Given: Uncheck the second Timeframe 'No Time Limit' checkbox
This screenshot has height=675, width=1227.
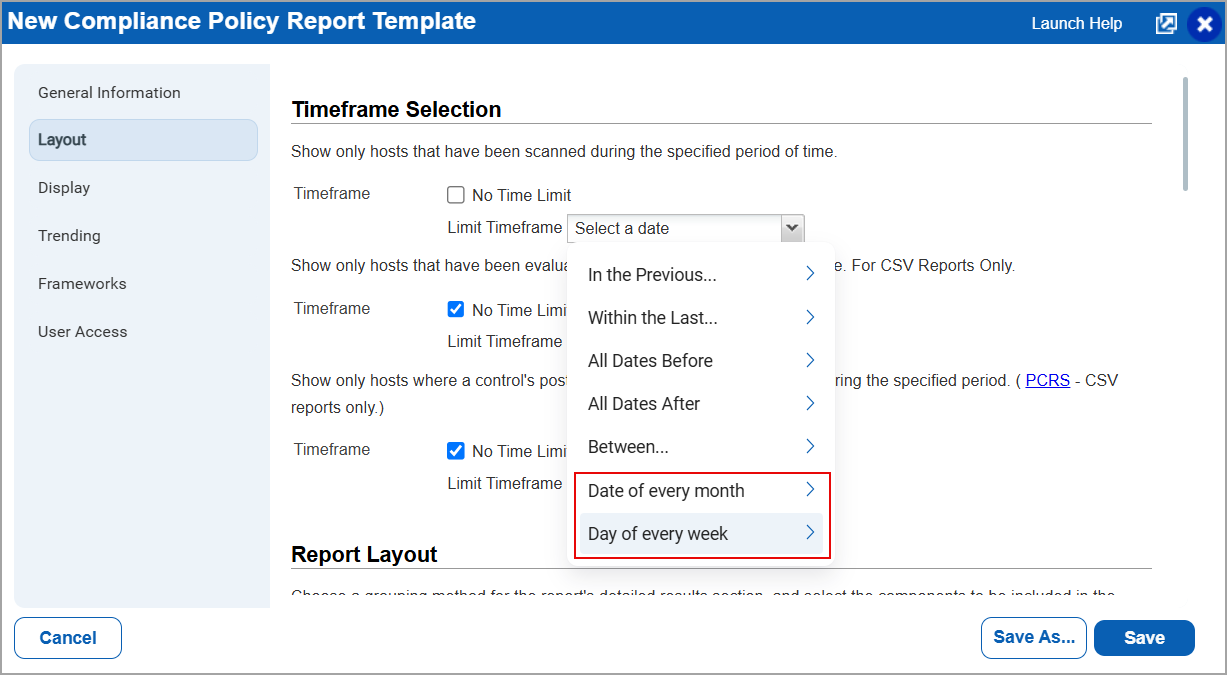Looking at the screenshot, I should [x=456, y=310].
